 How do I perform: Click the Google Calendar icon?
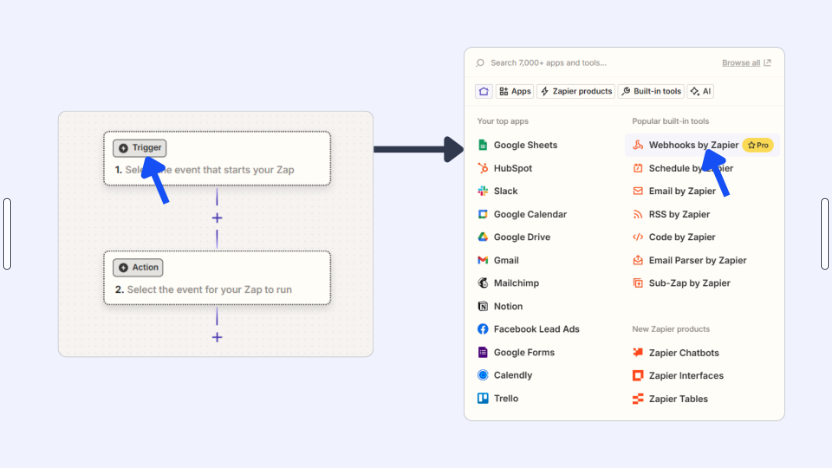483,214
